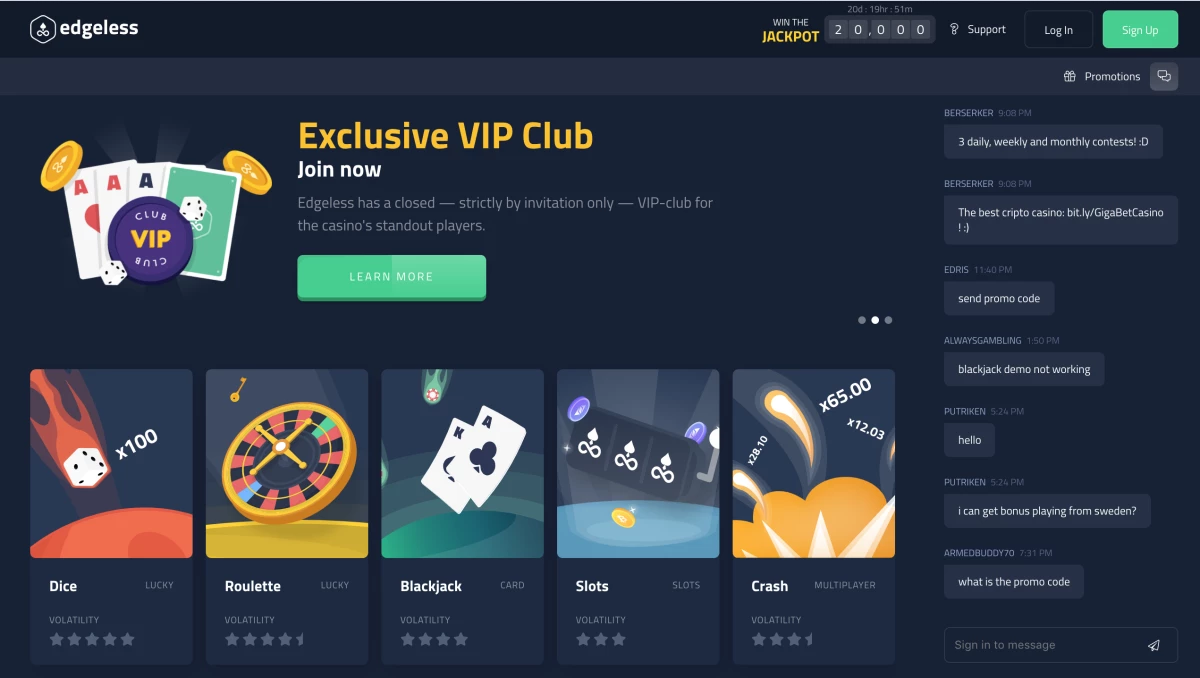Screen dimensions: 1200x678
Task: Open the Roulette wheel game card
Action: [287, 463]
